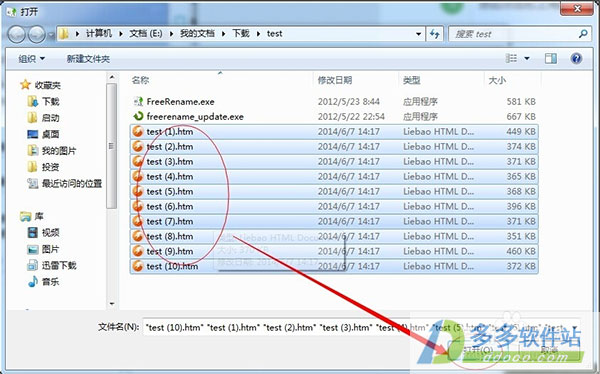The height and width of the screenshot is (374, 600).
Task: Open 下载 folder under favorites
Action: pyautogui.click(x=50, y=101)
